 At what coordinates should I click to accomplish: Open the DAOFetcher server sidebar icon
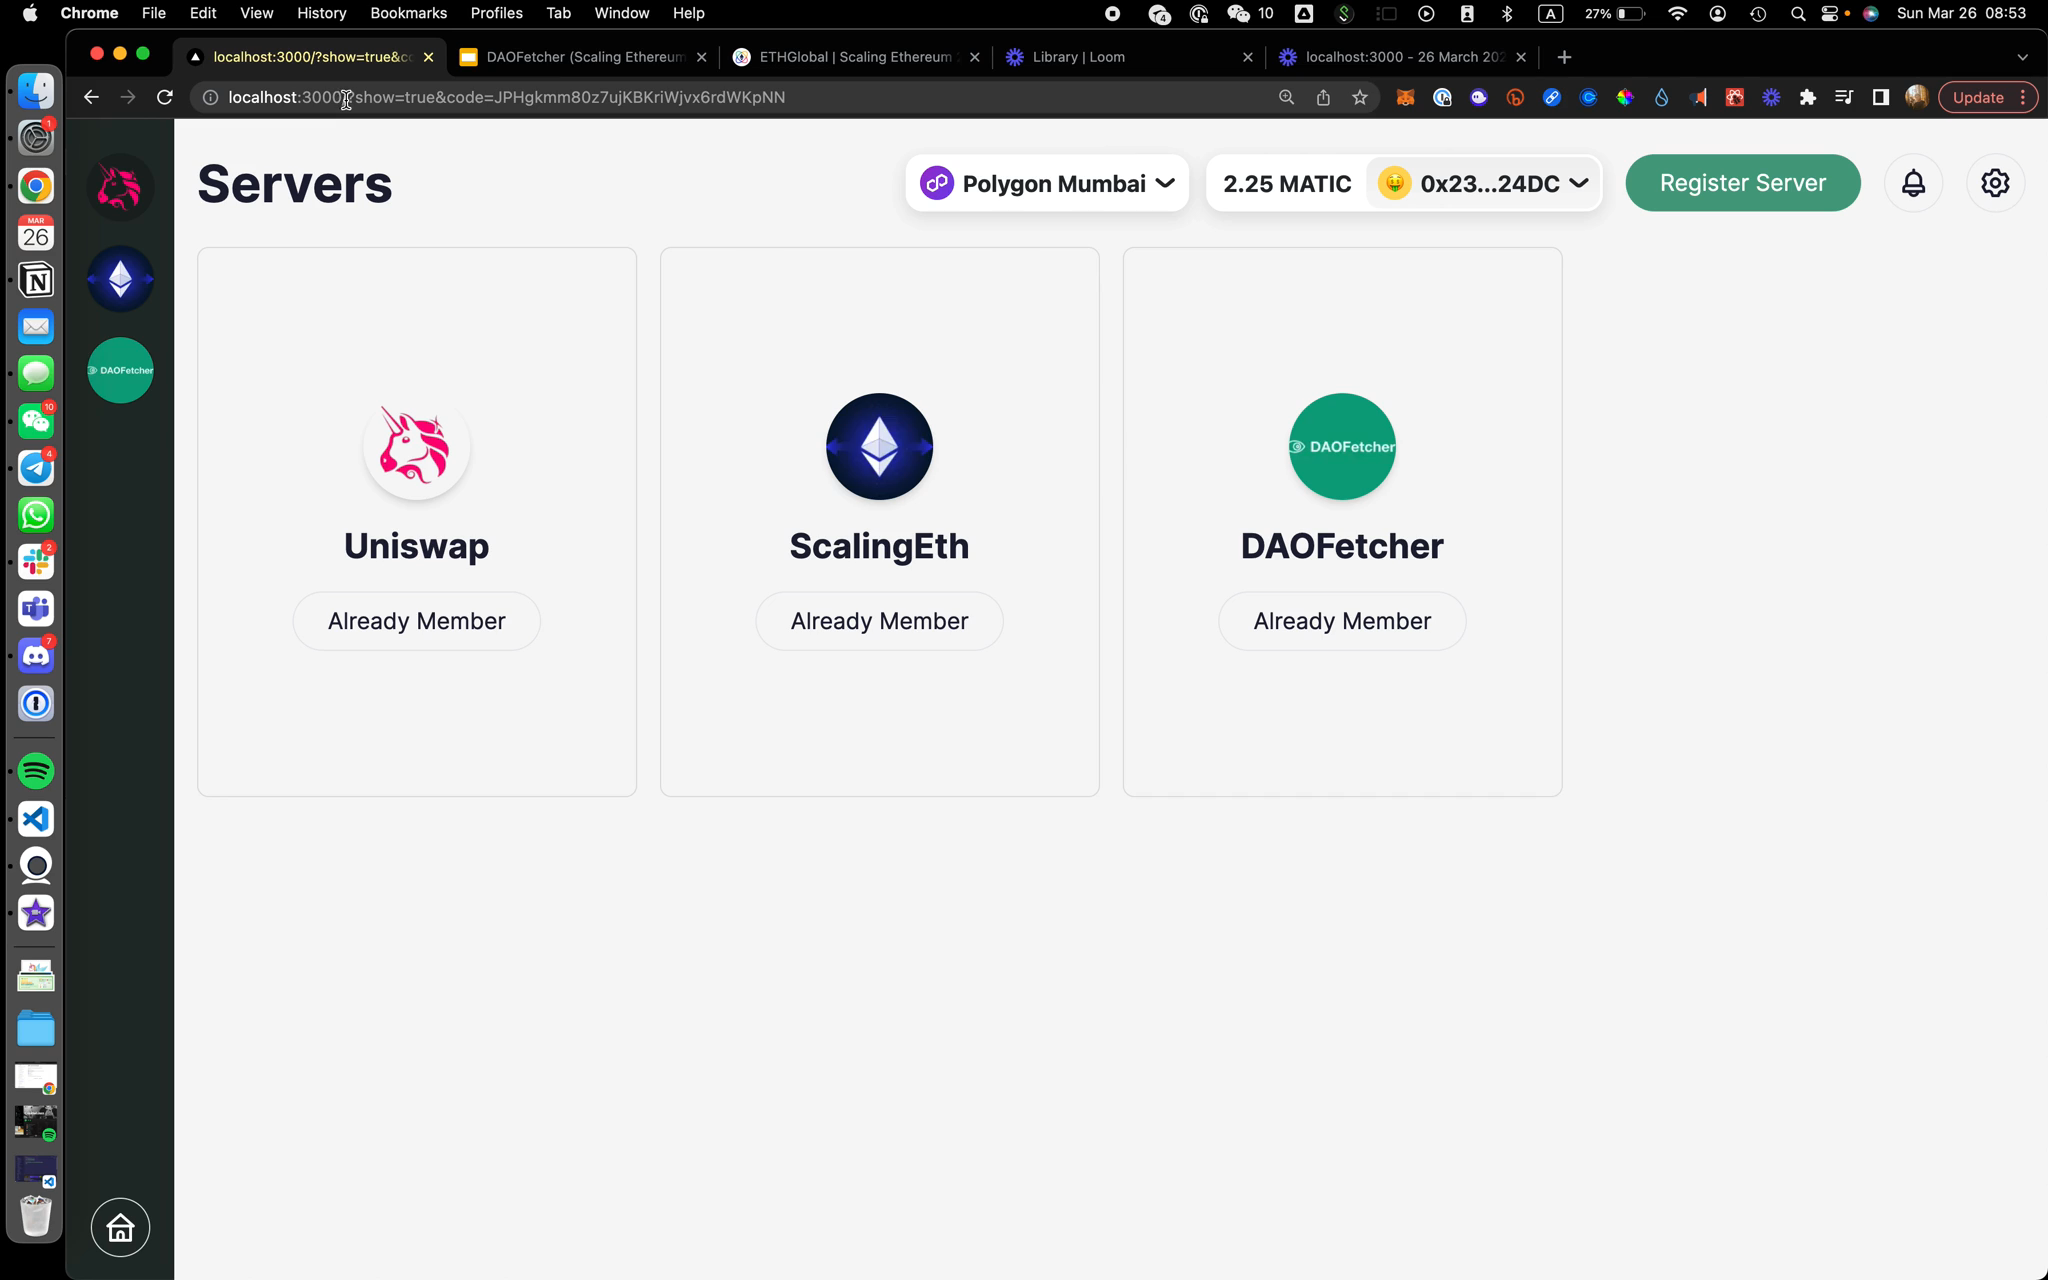120,370
